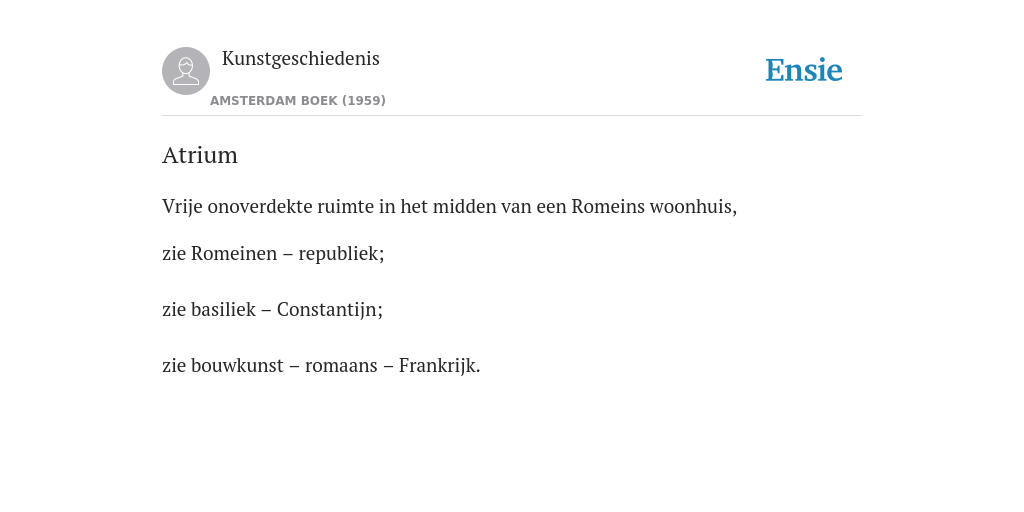Click the word onoverdekte in the definition
This screenshot has width=1024, height=512.
[260, 206]
